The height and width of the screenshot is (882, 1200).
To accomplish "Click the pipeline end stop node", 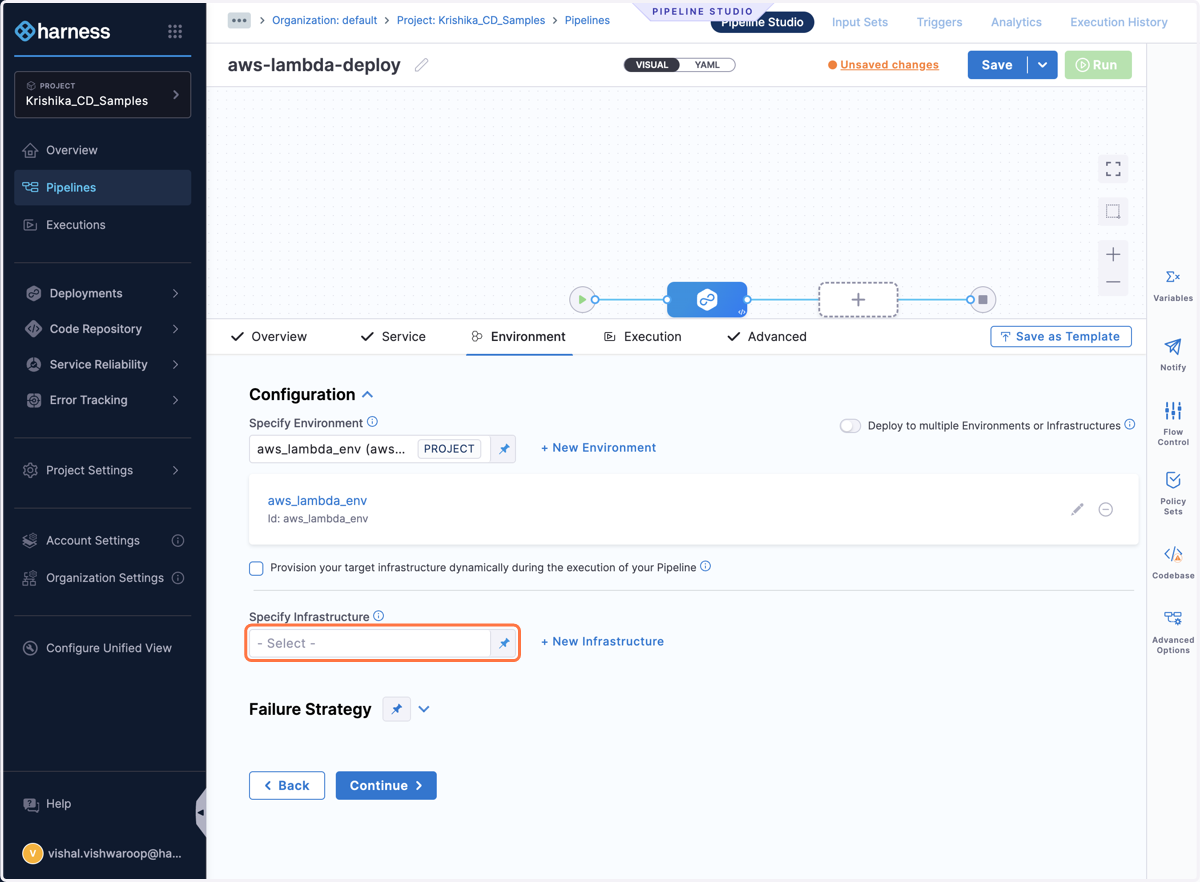I will 982,299.
